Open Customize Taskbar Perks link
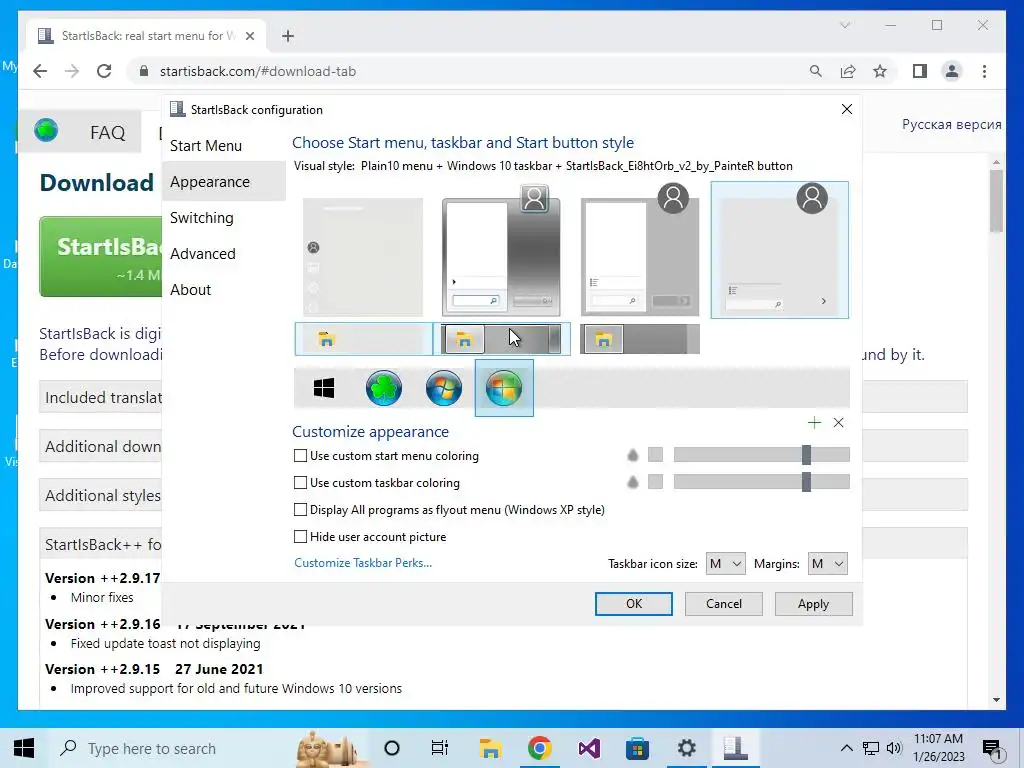The width and height of the screenshot is (1024, 768). click(363, 563)
